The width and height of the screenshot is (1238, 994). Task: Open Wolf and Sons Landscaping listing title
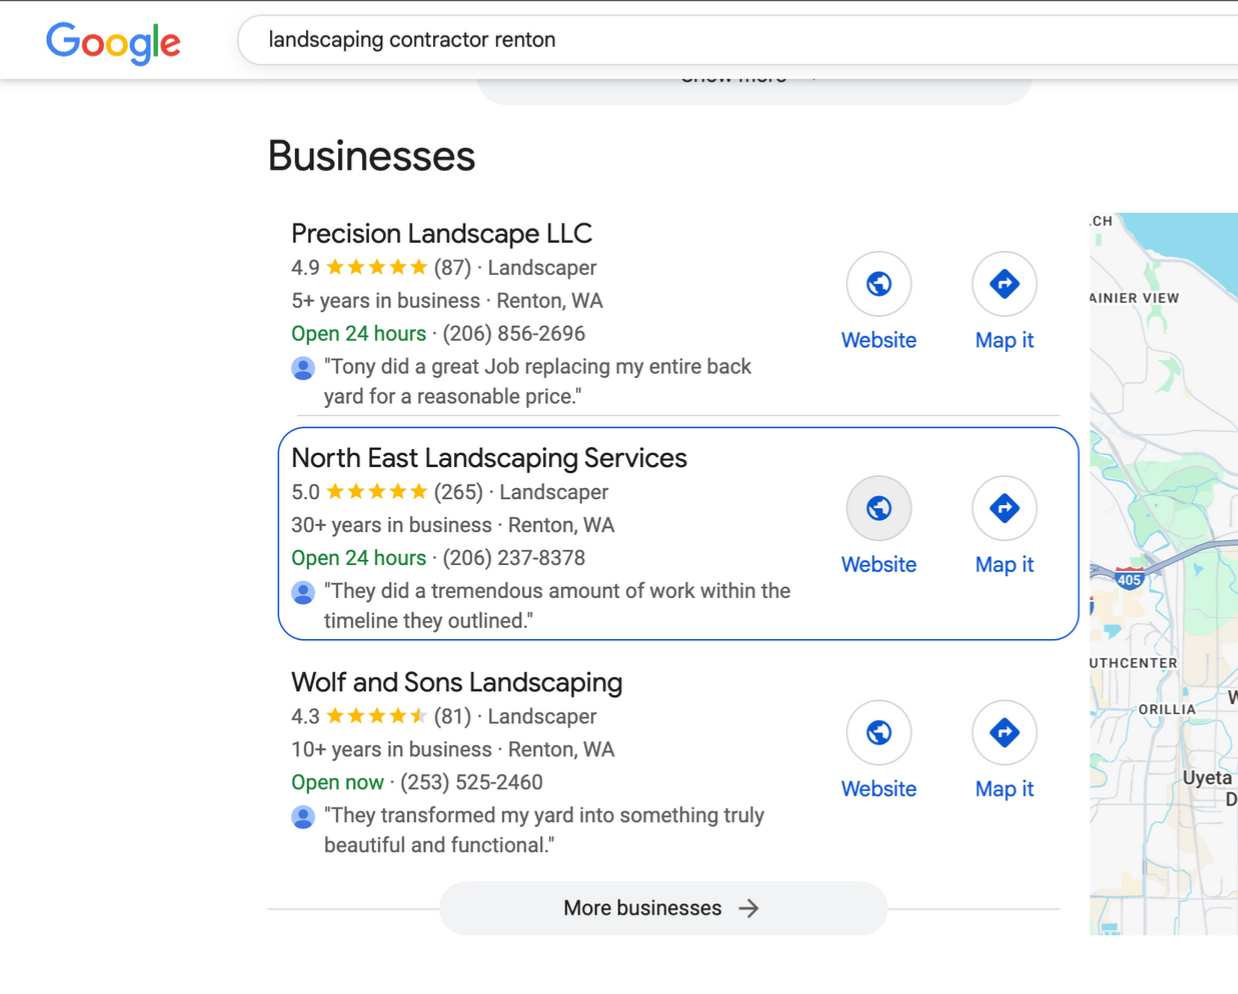[456, 682]
